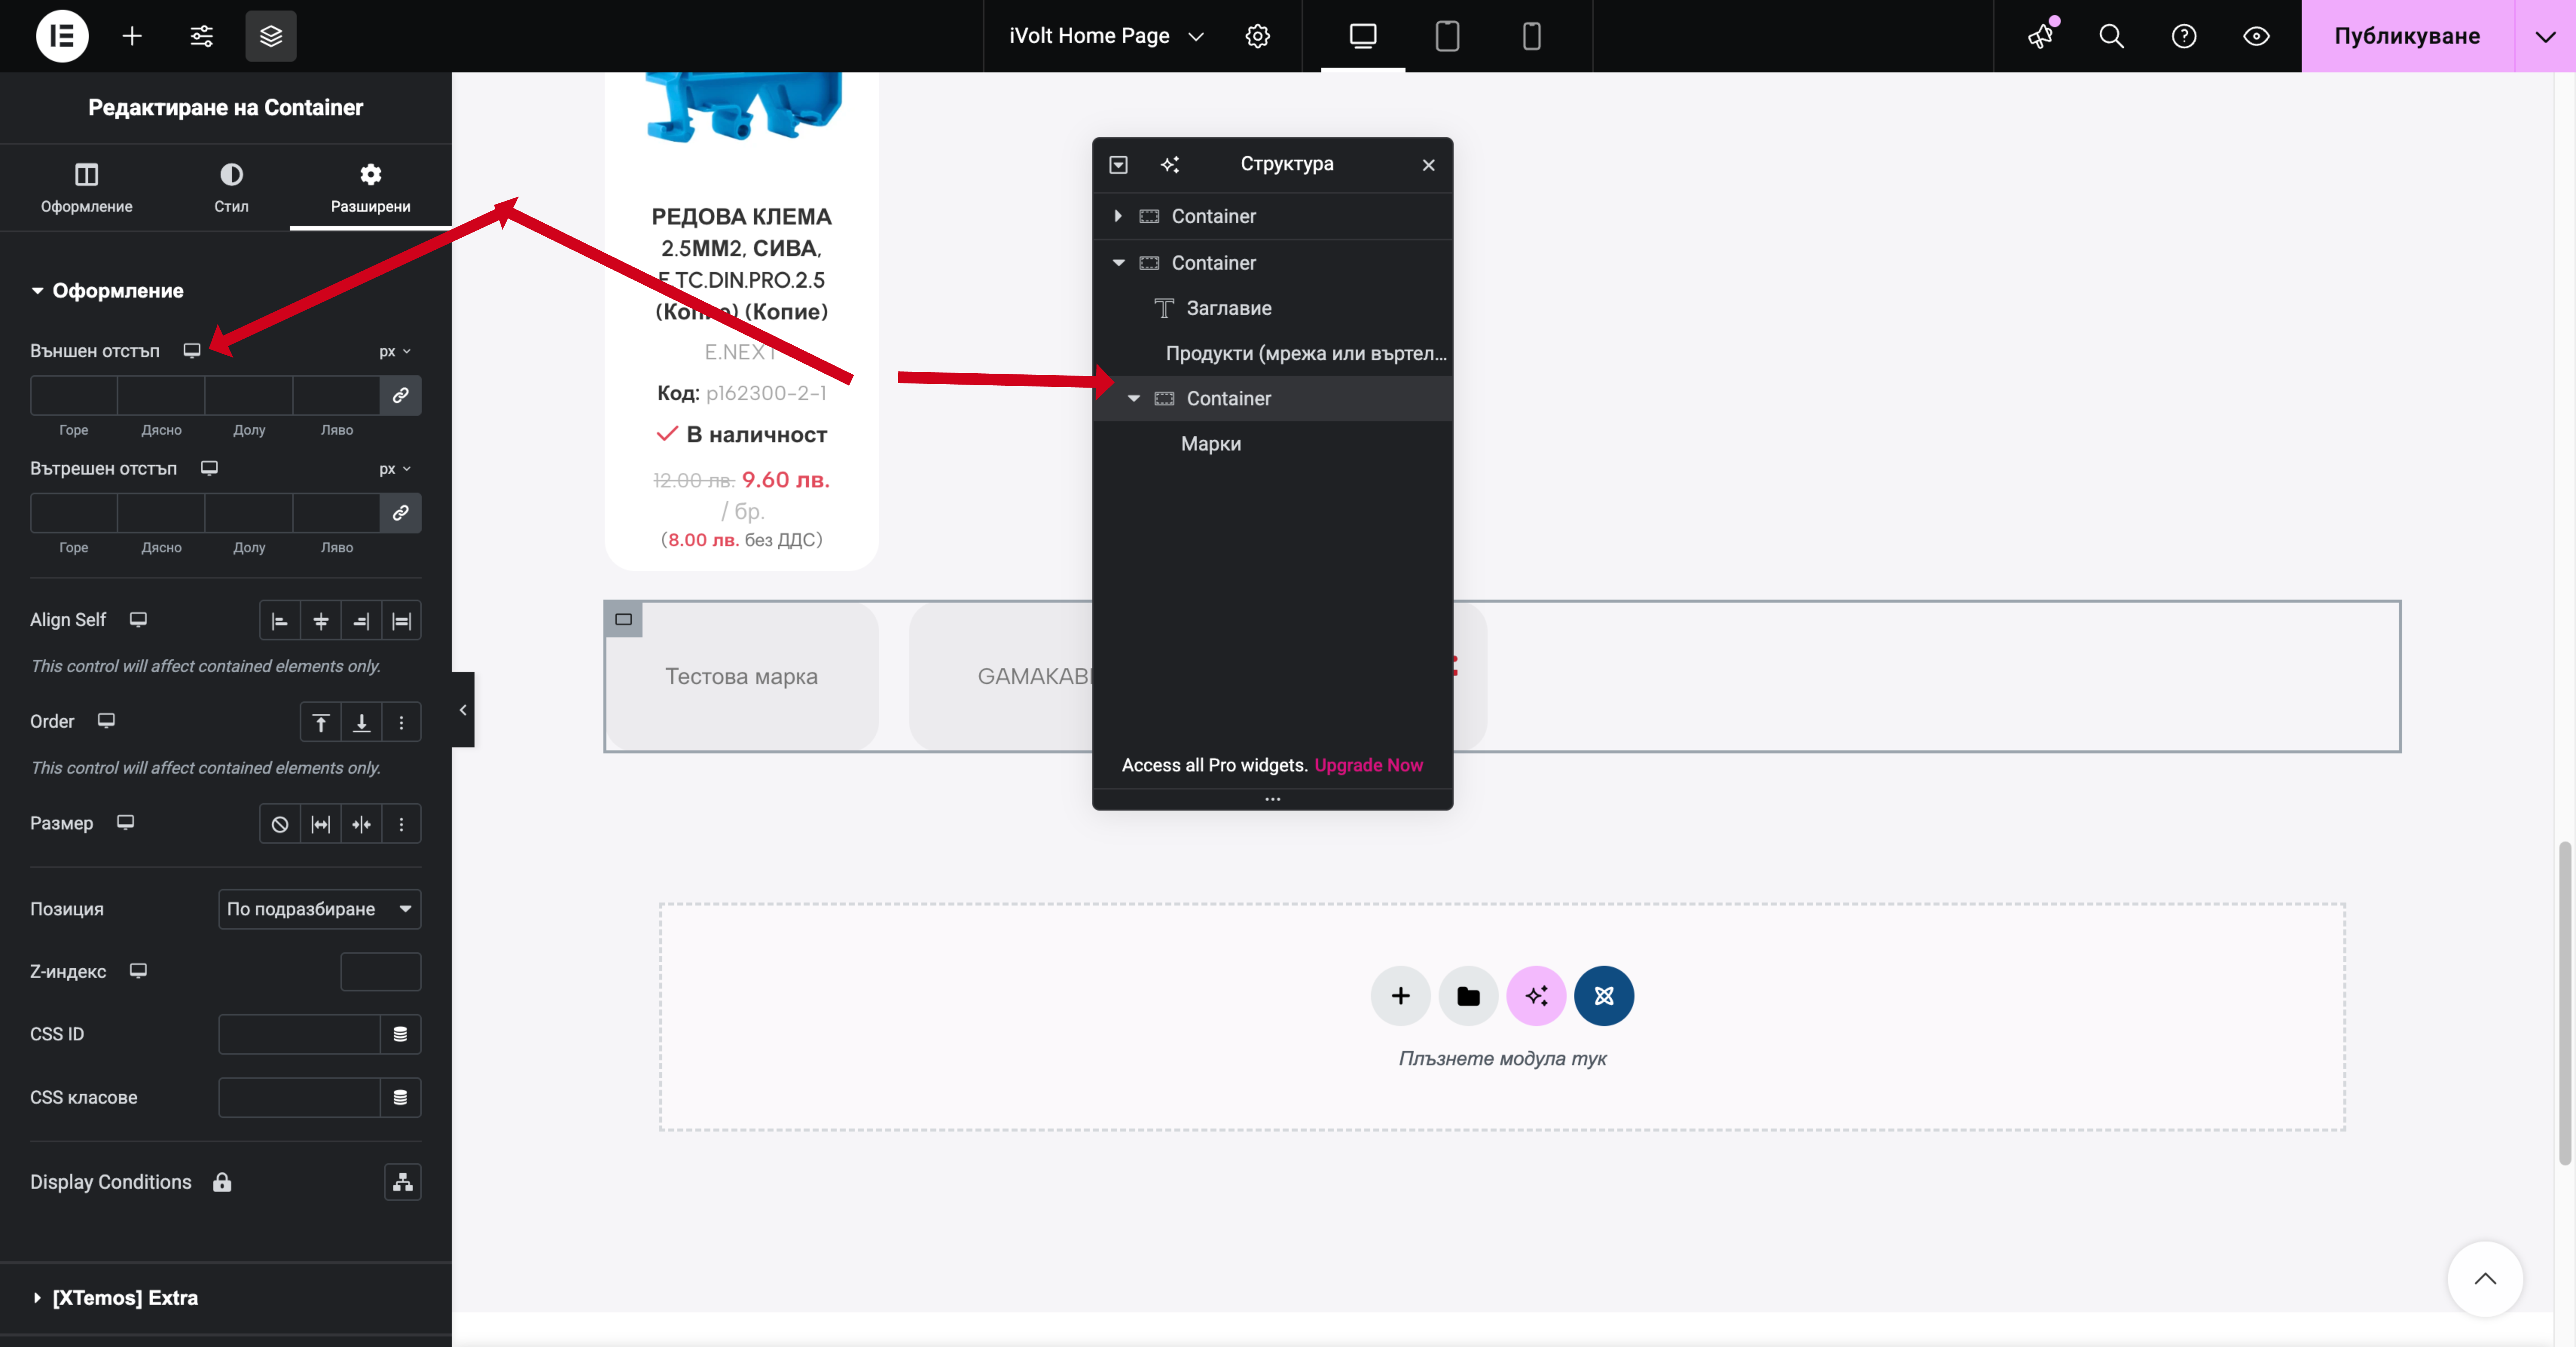Set Align Self to stretch
The image size is (2576, 1347).
pos(401,621)
